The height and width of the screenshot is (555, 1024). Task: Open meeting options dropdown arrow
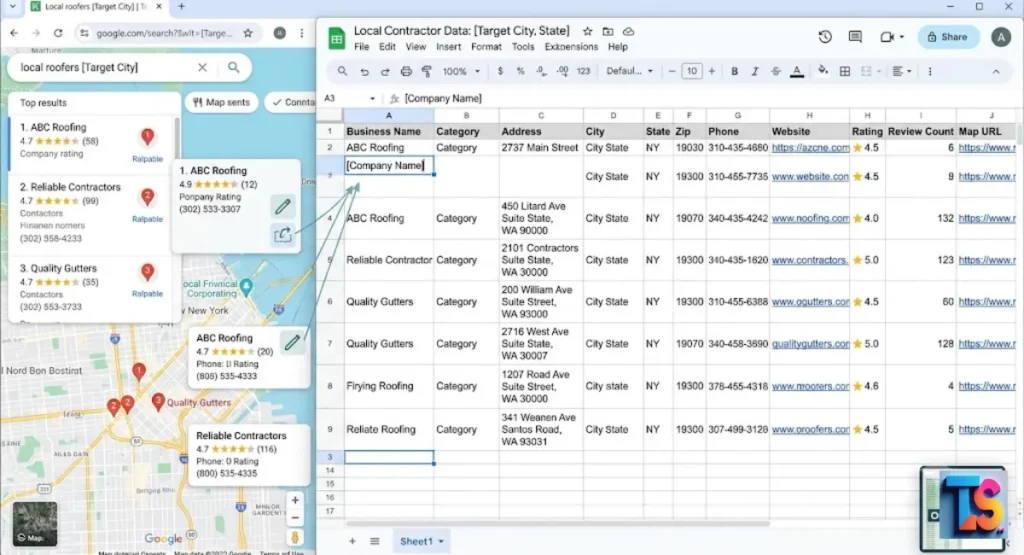click(x=902, y=37)
